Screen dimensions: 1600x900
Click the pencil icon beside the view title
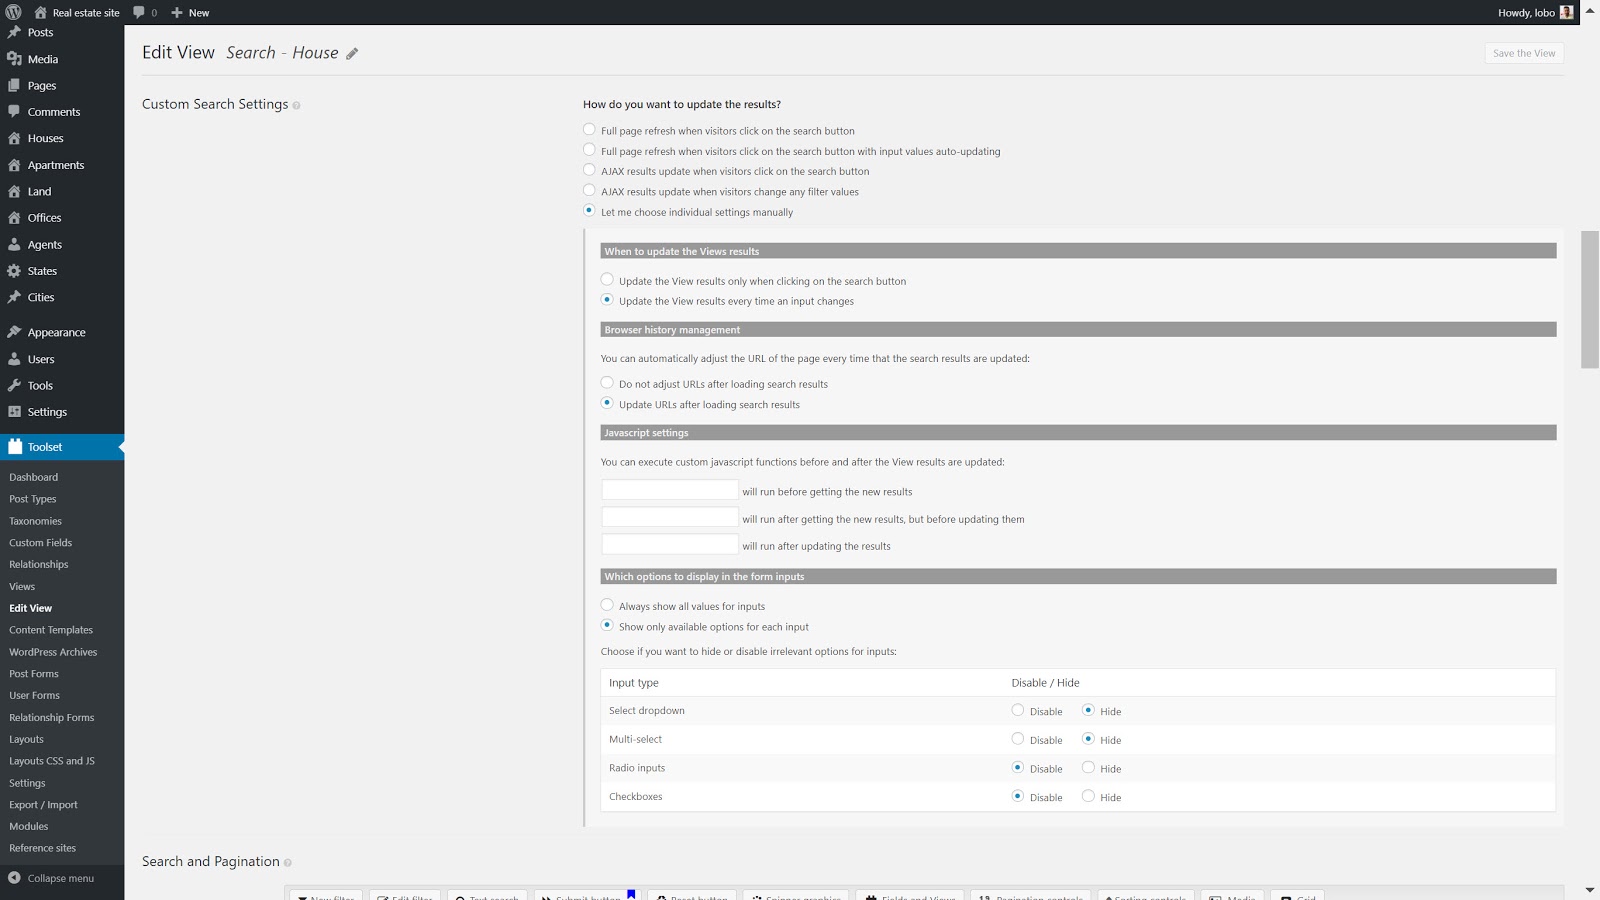click(x=352, y=54)
